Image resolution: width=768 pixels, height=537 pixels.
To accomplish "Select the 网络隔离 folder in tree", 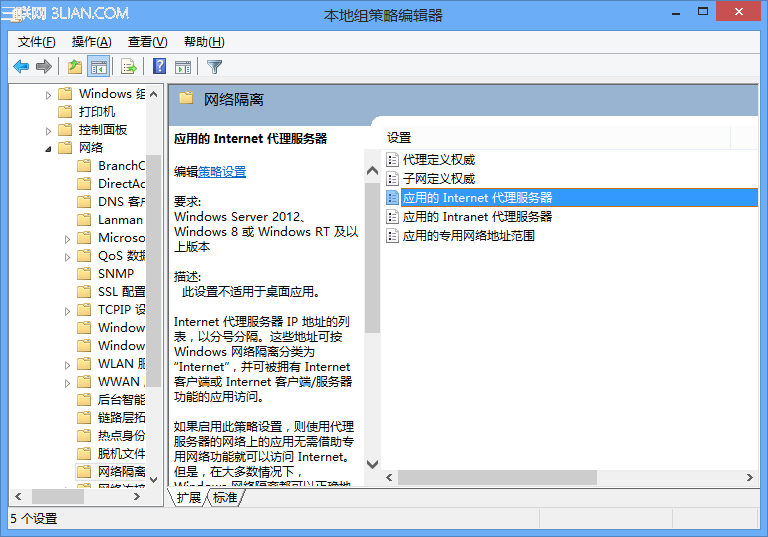I will pos(121,471).
